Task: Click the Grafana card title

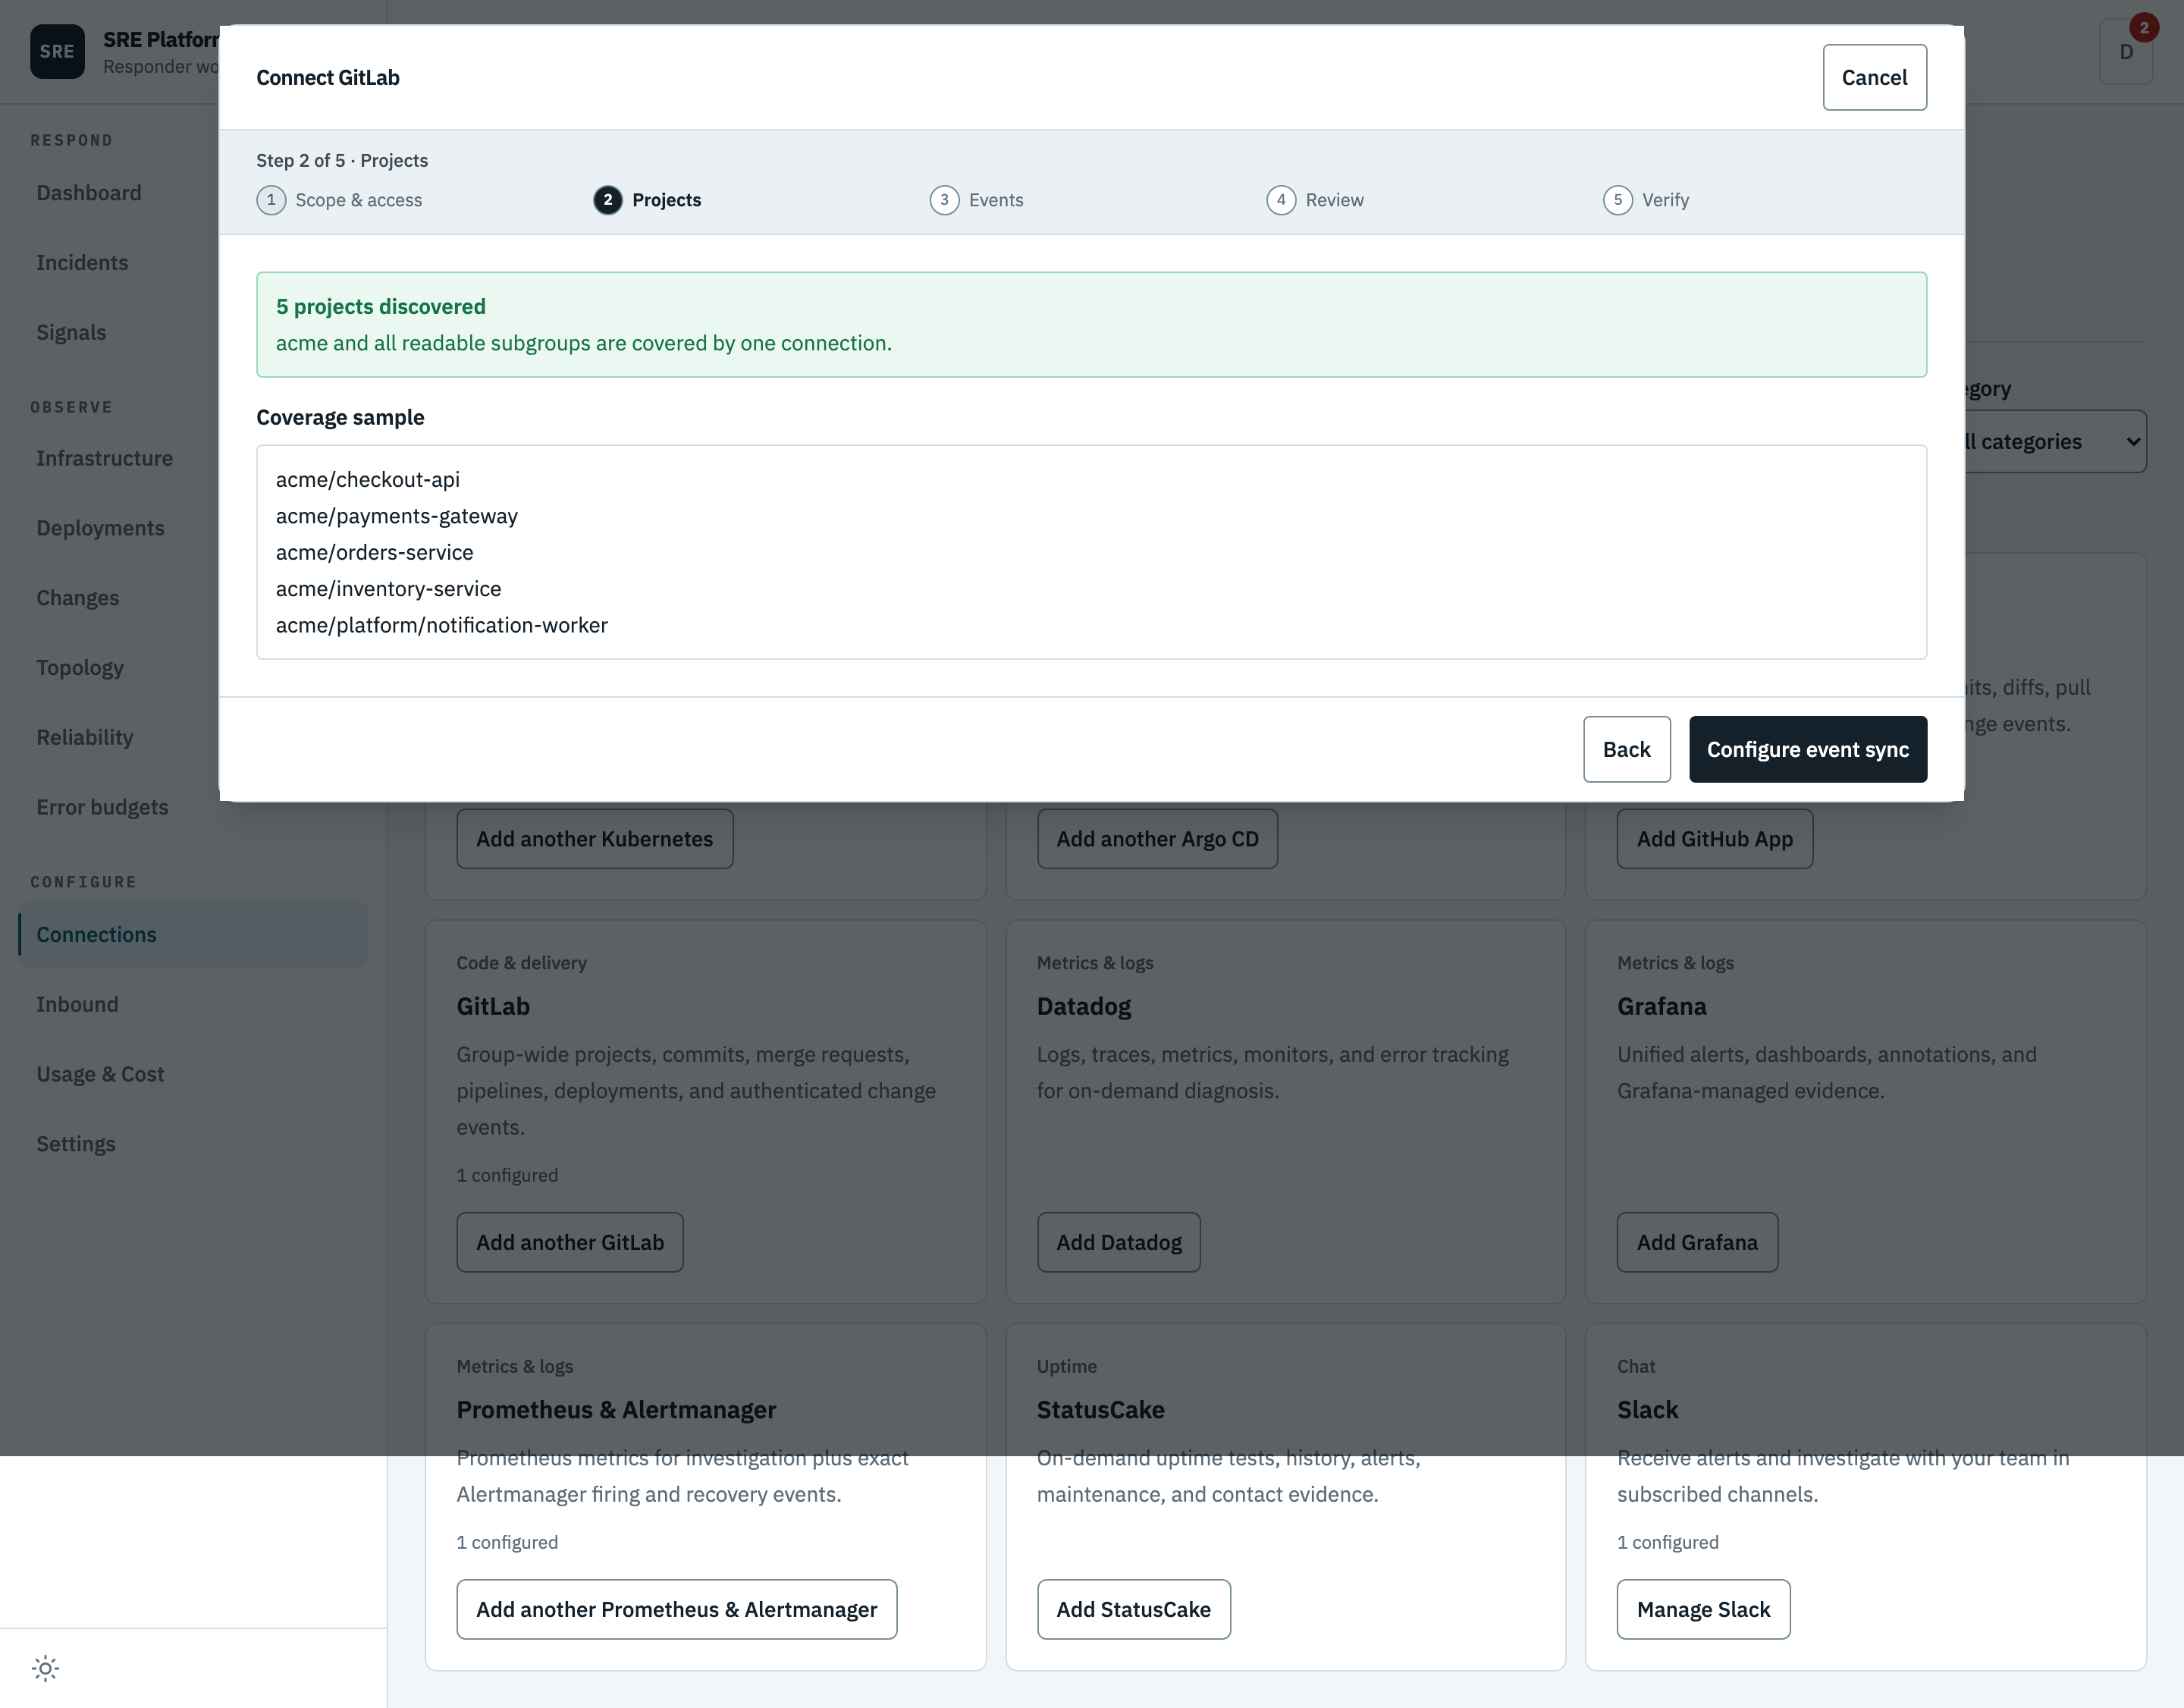Action: [x=1661, y=1006]
